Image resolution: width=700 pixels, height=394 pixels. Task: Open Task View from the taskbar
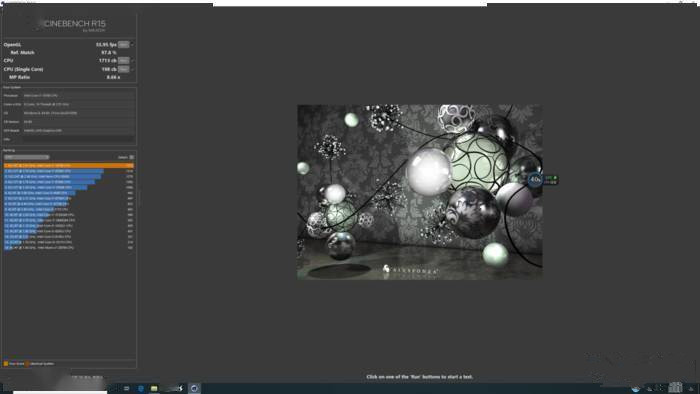click(x=127, y=388)
